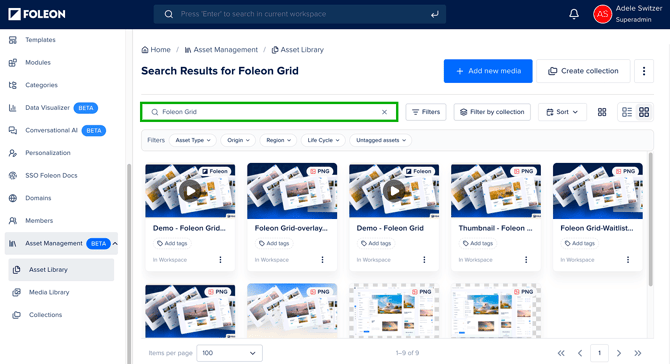Go to Asset Management breadcrumb
This screenshot has height=364, width=670.
[221, 50]
